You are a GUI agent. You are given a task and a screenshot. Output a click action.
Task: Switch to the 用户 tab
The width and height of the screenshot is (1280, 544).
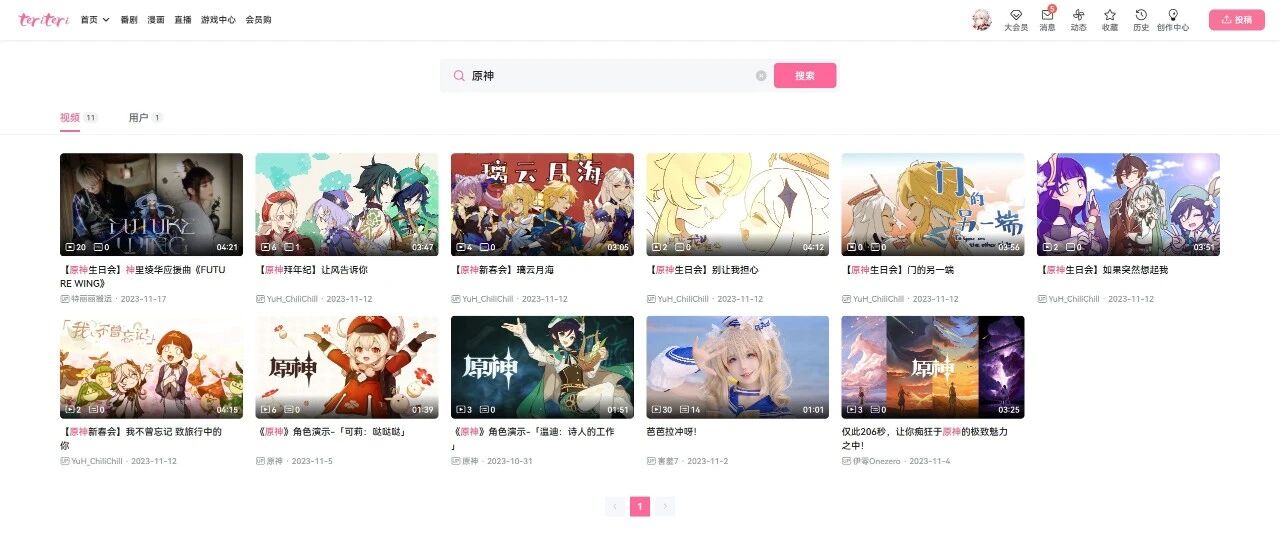coord(138,118)
